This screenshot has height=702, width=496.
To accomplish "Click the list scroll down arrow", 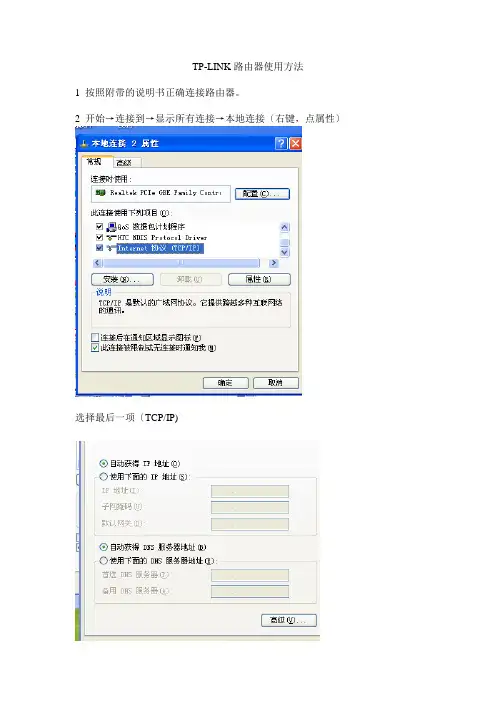I will [x=285, y=253].
